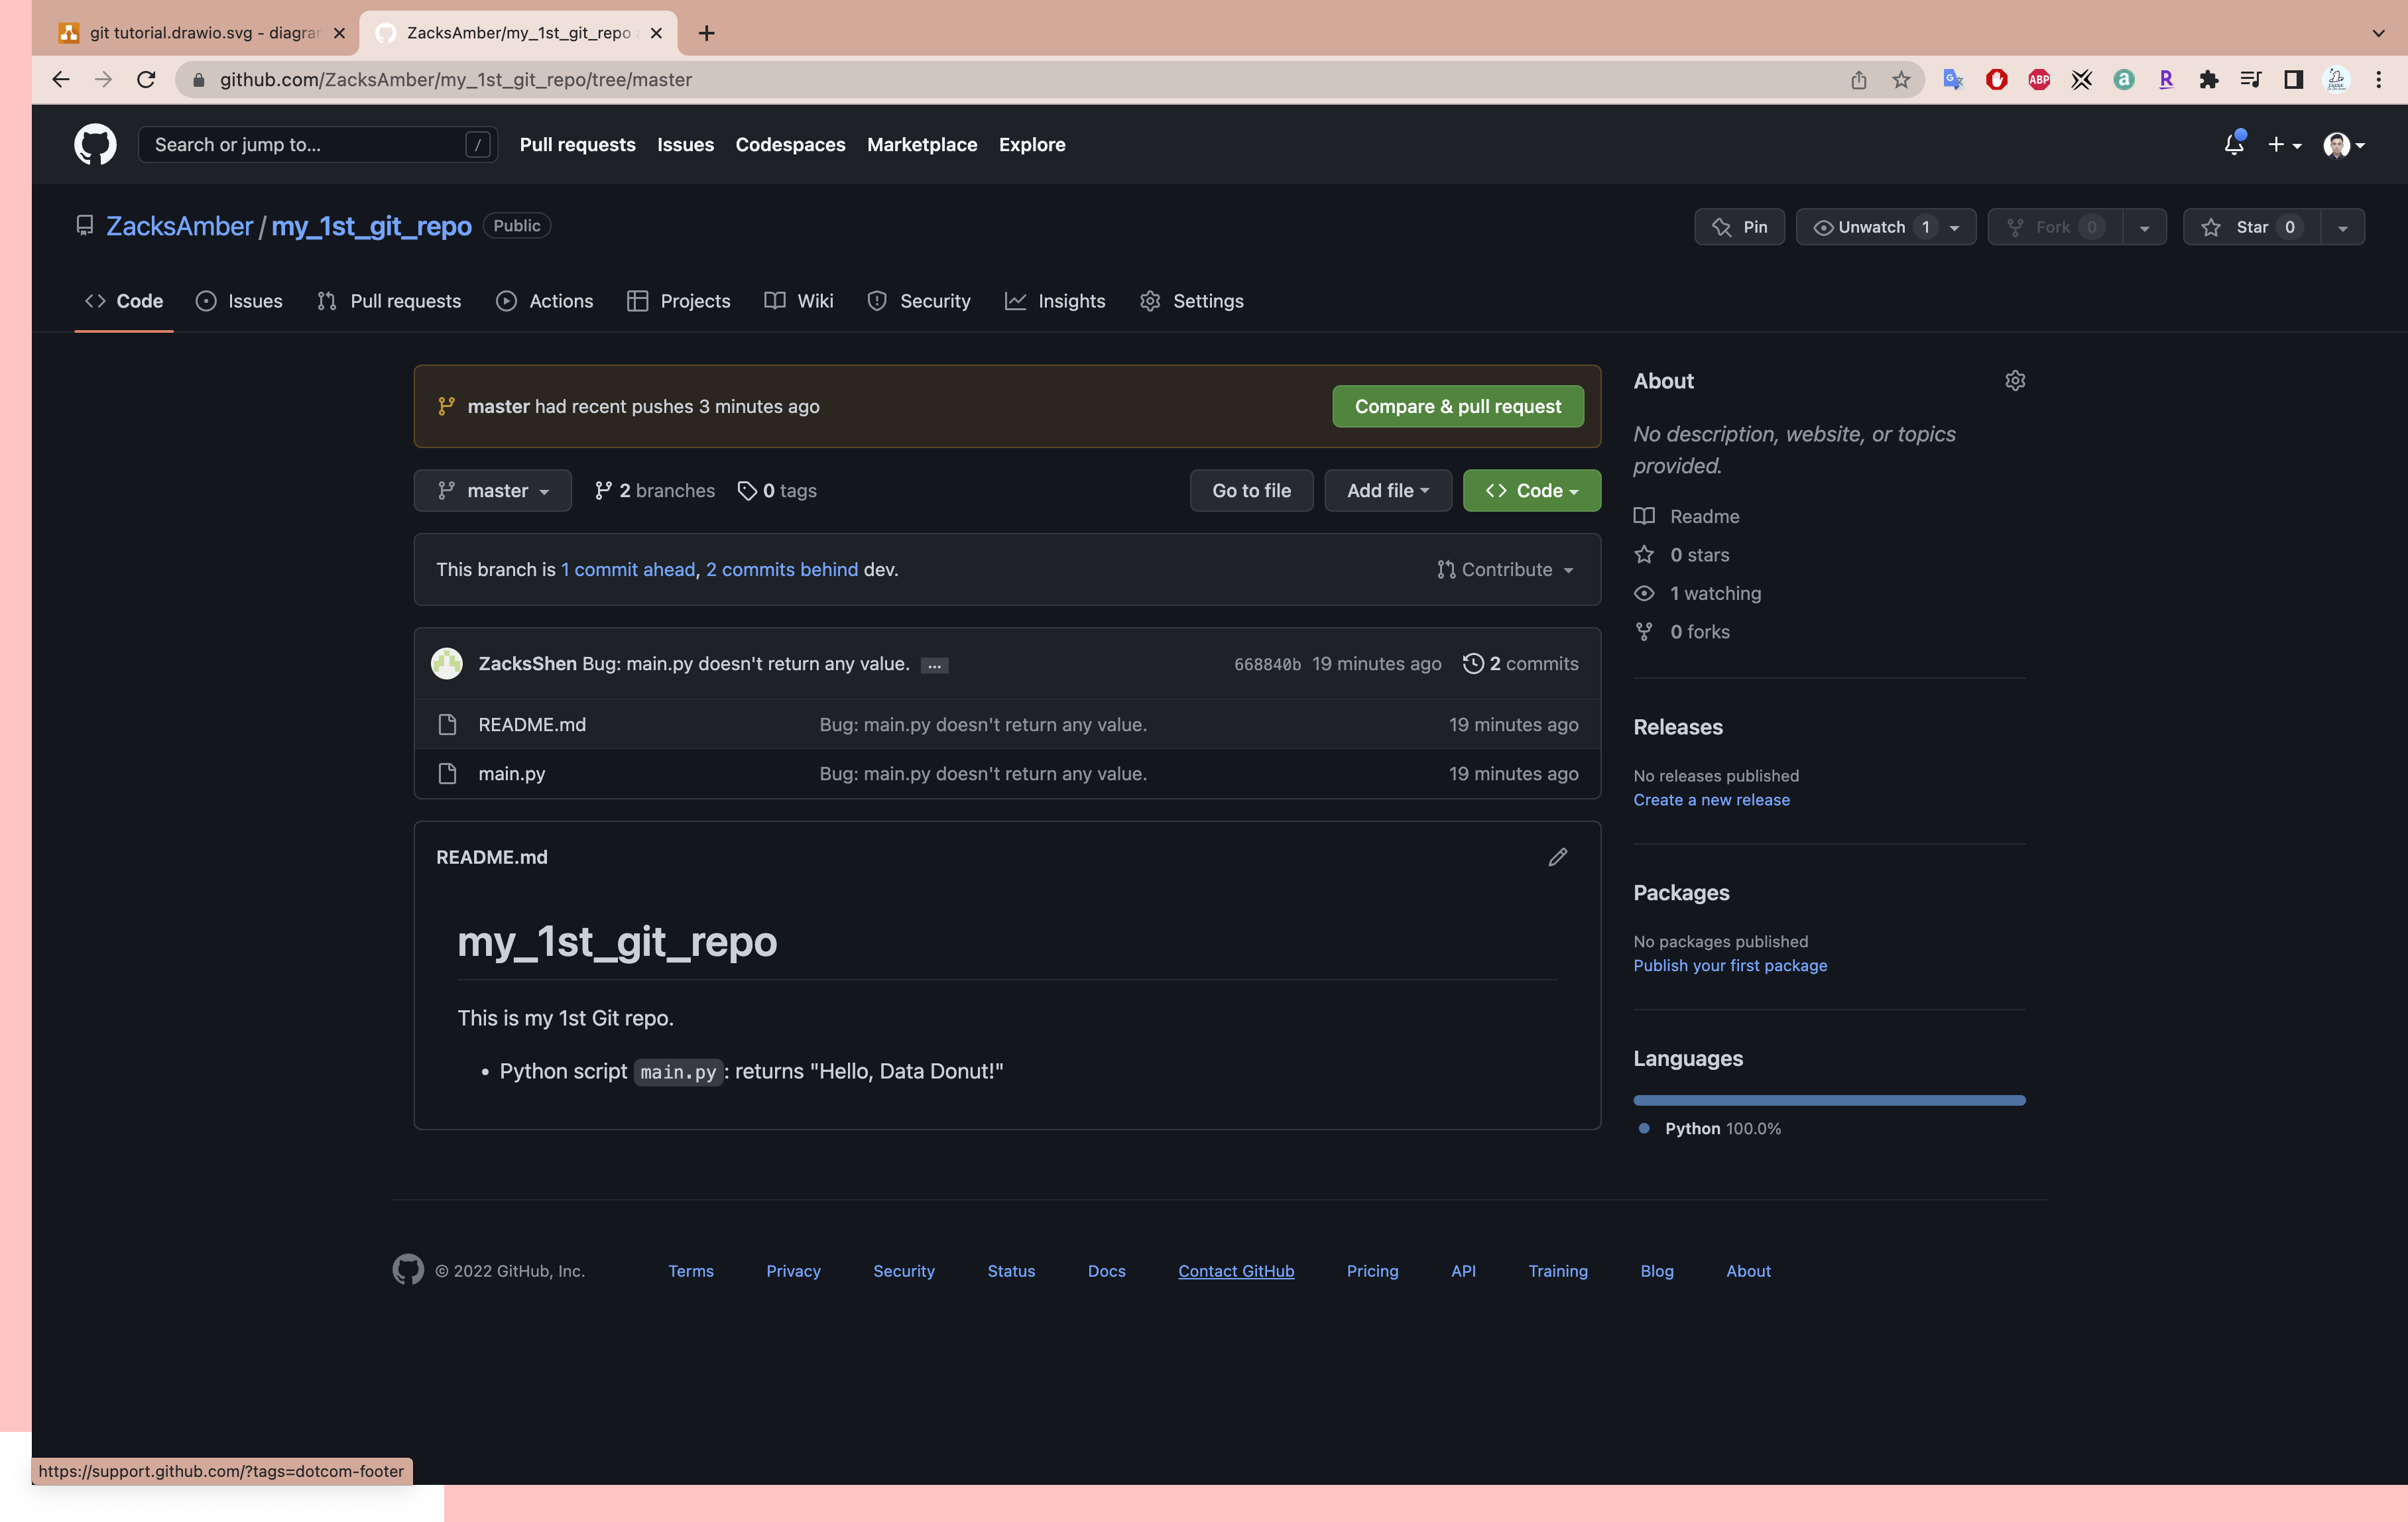Bookmark this page with the star icon in the address bar

pos(1901,80)
